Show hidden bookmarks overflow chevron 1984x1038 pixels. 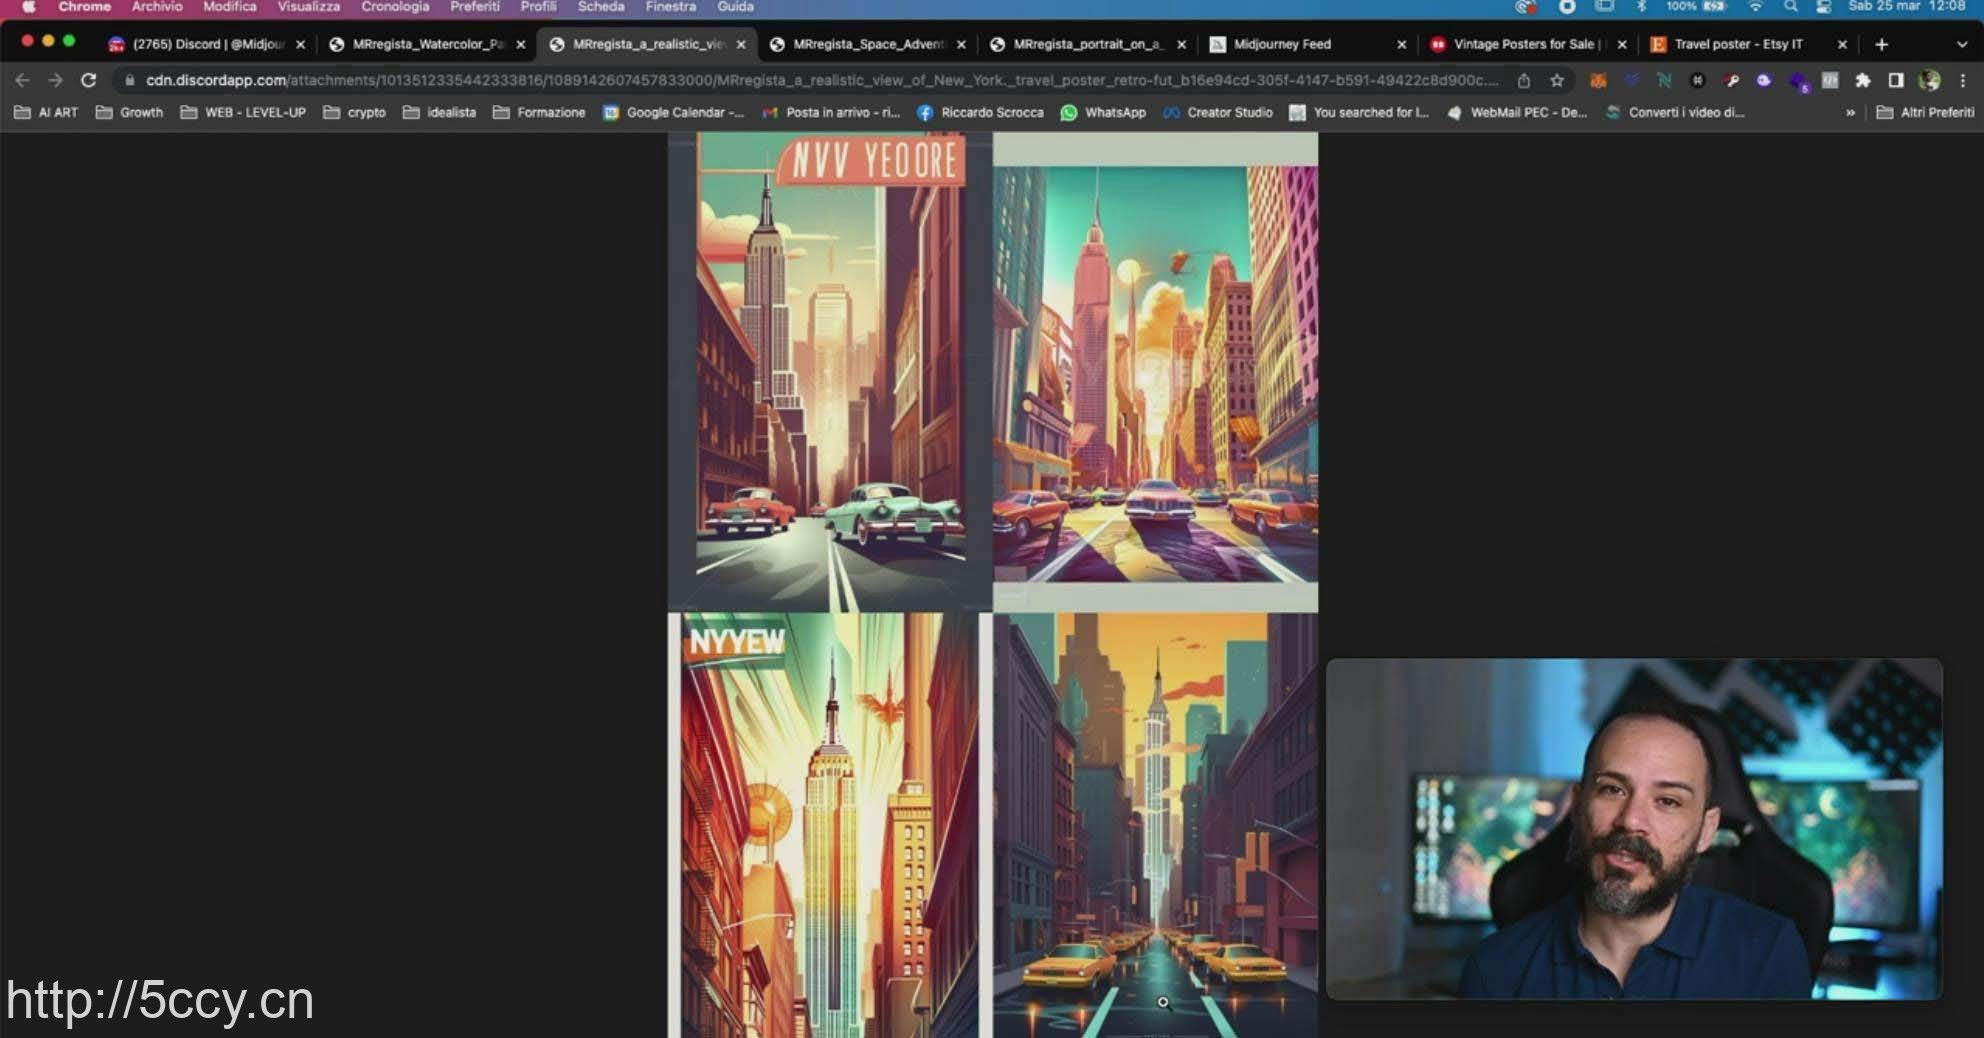[x=1850, y=112]
